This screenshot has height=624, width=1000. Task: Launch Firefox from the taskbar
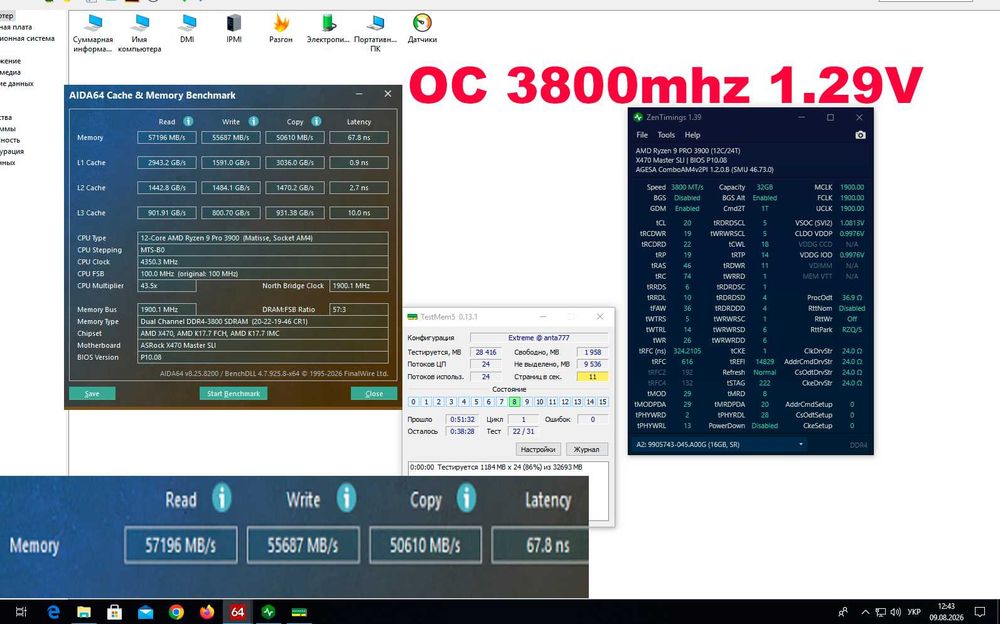[x=207, y=612]
